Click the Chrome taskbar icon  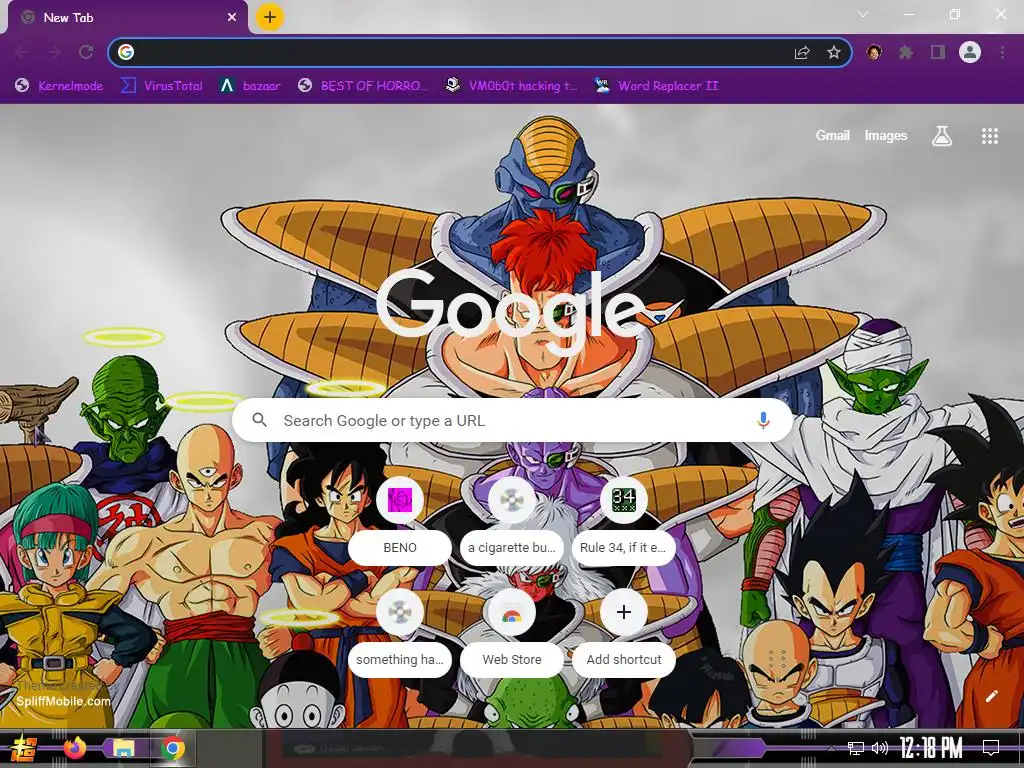click(172, 748)
